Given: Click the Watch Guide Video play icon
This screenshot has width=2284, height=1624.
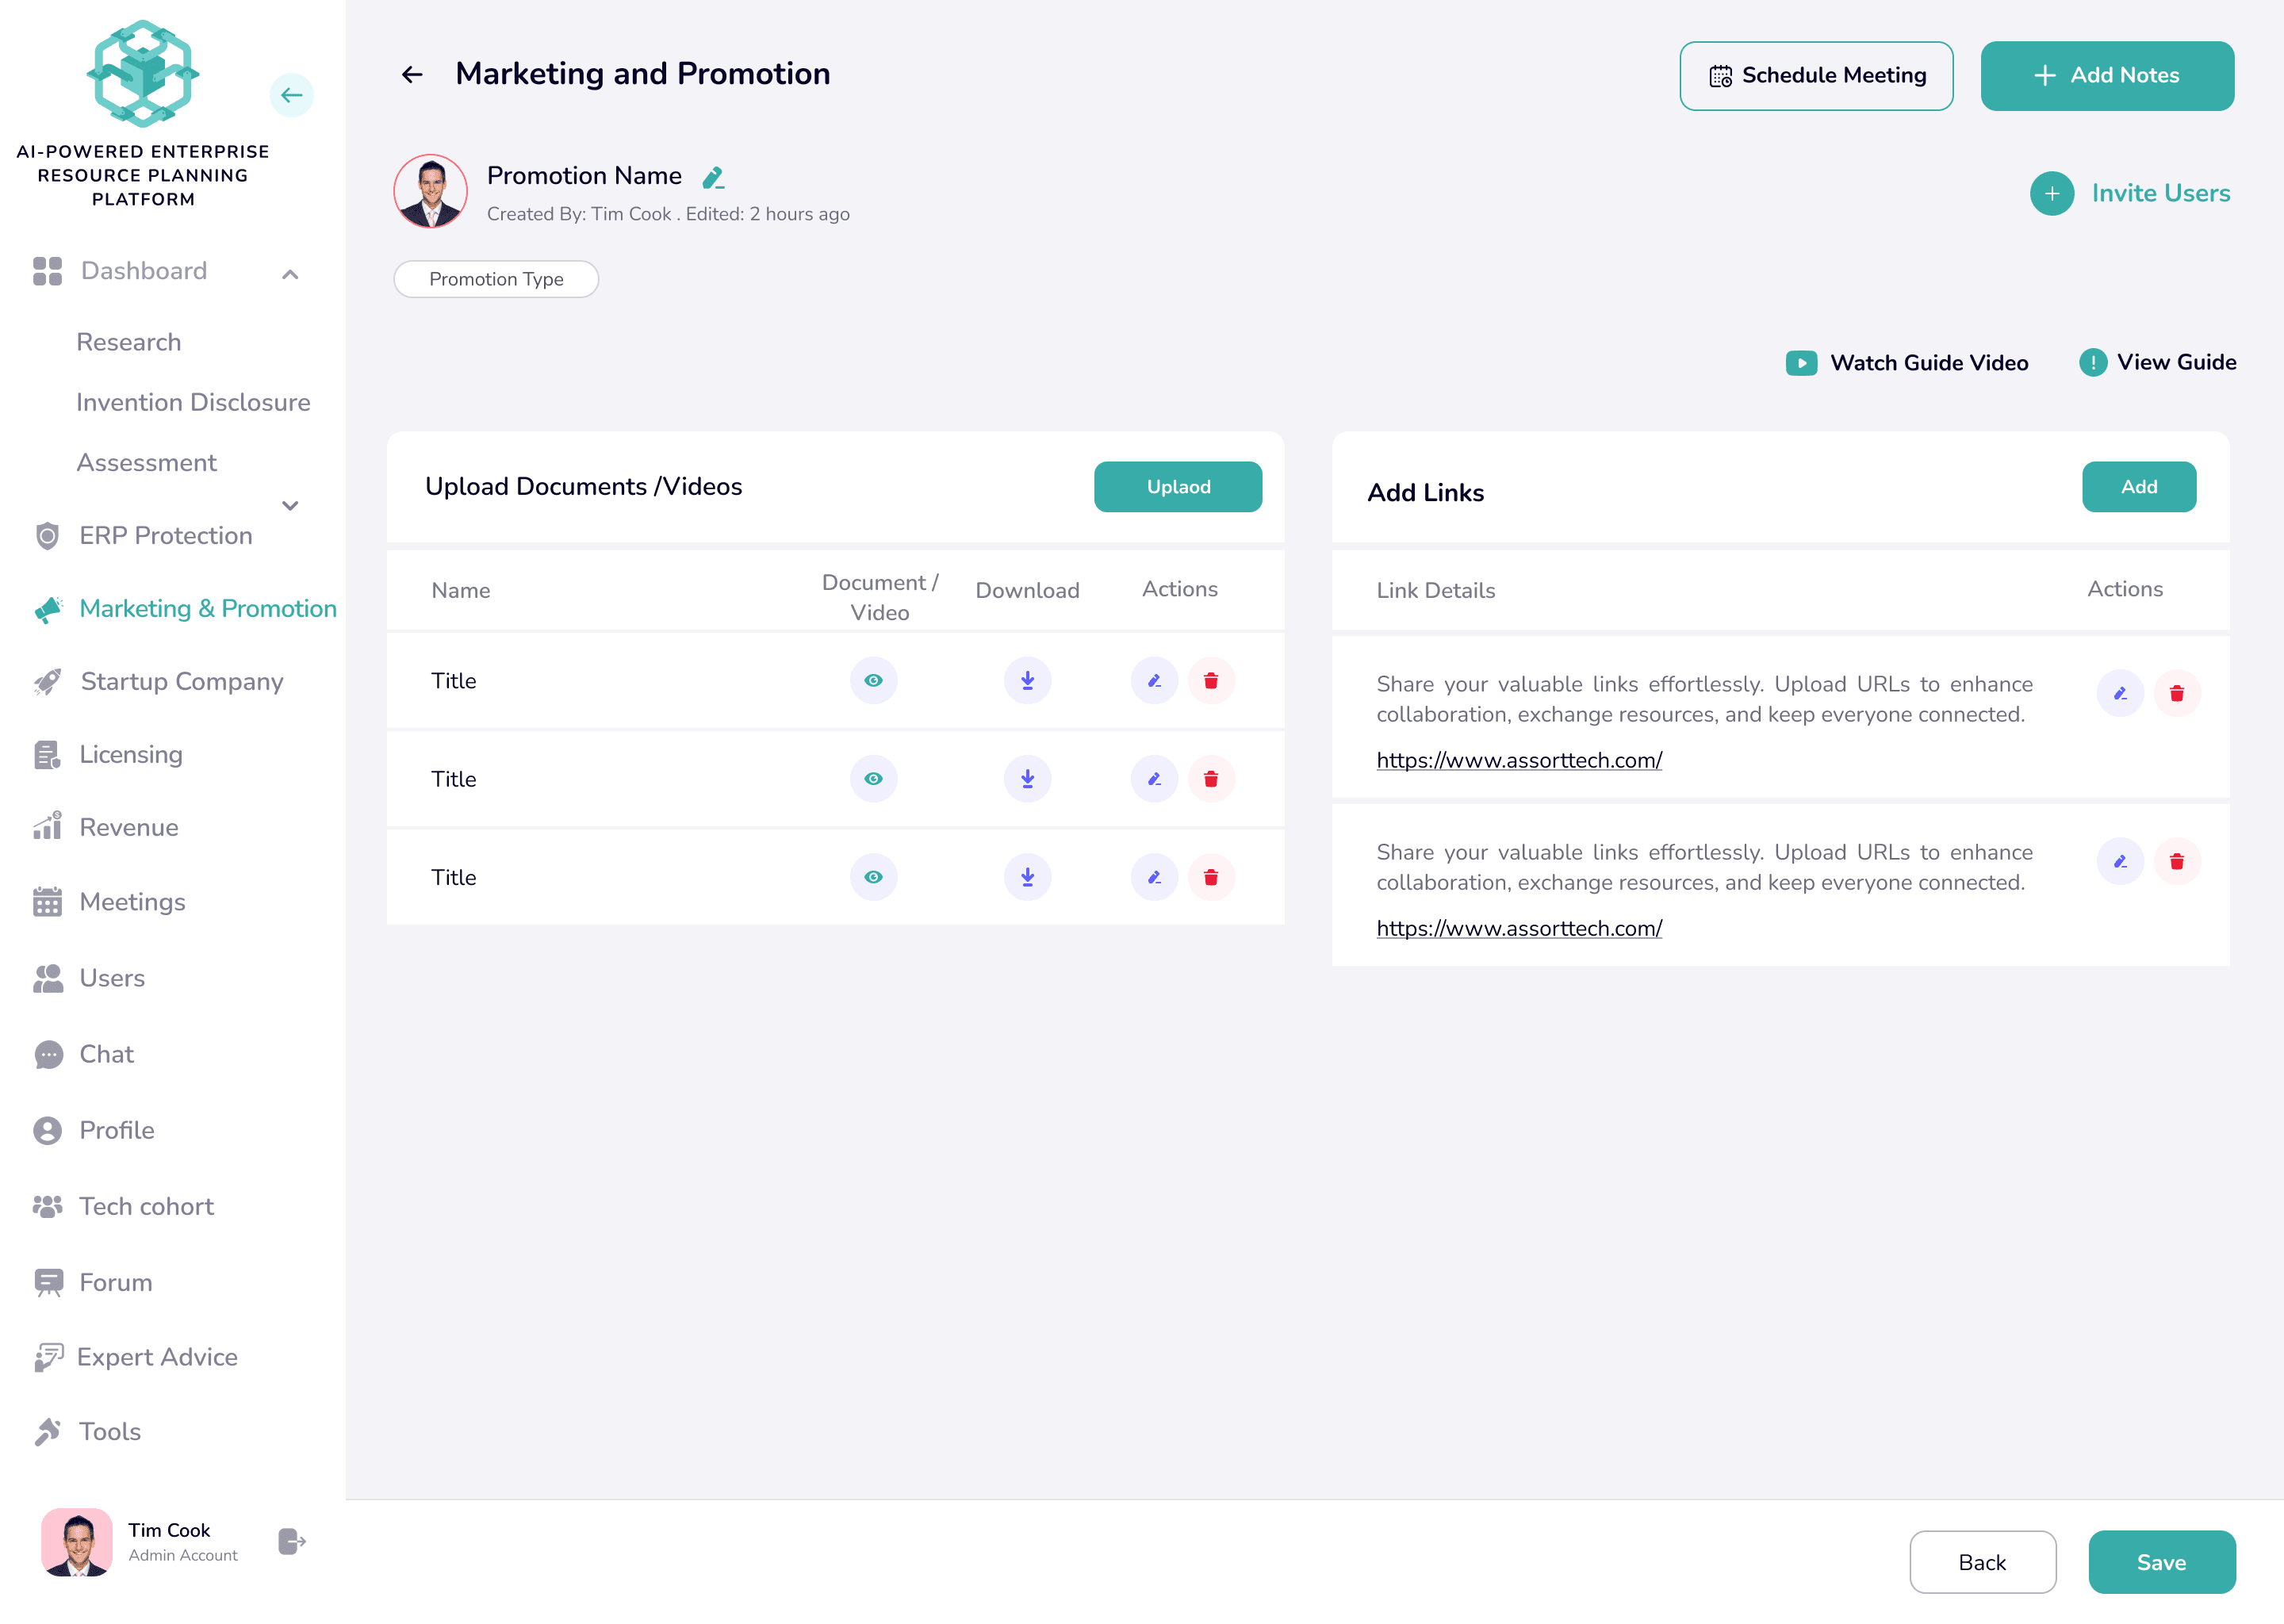Looking at the screenshot, I should click(1801, 363).
